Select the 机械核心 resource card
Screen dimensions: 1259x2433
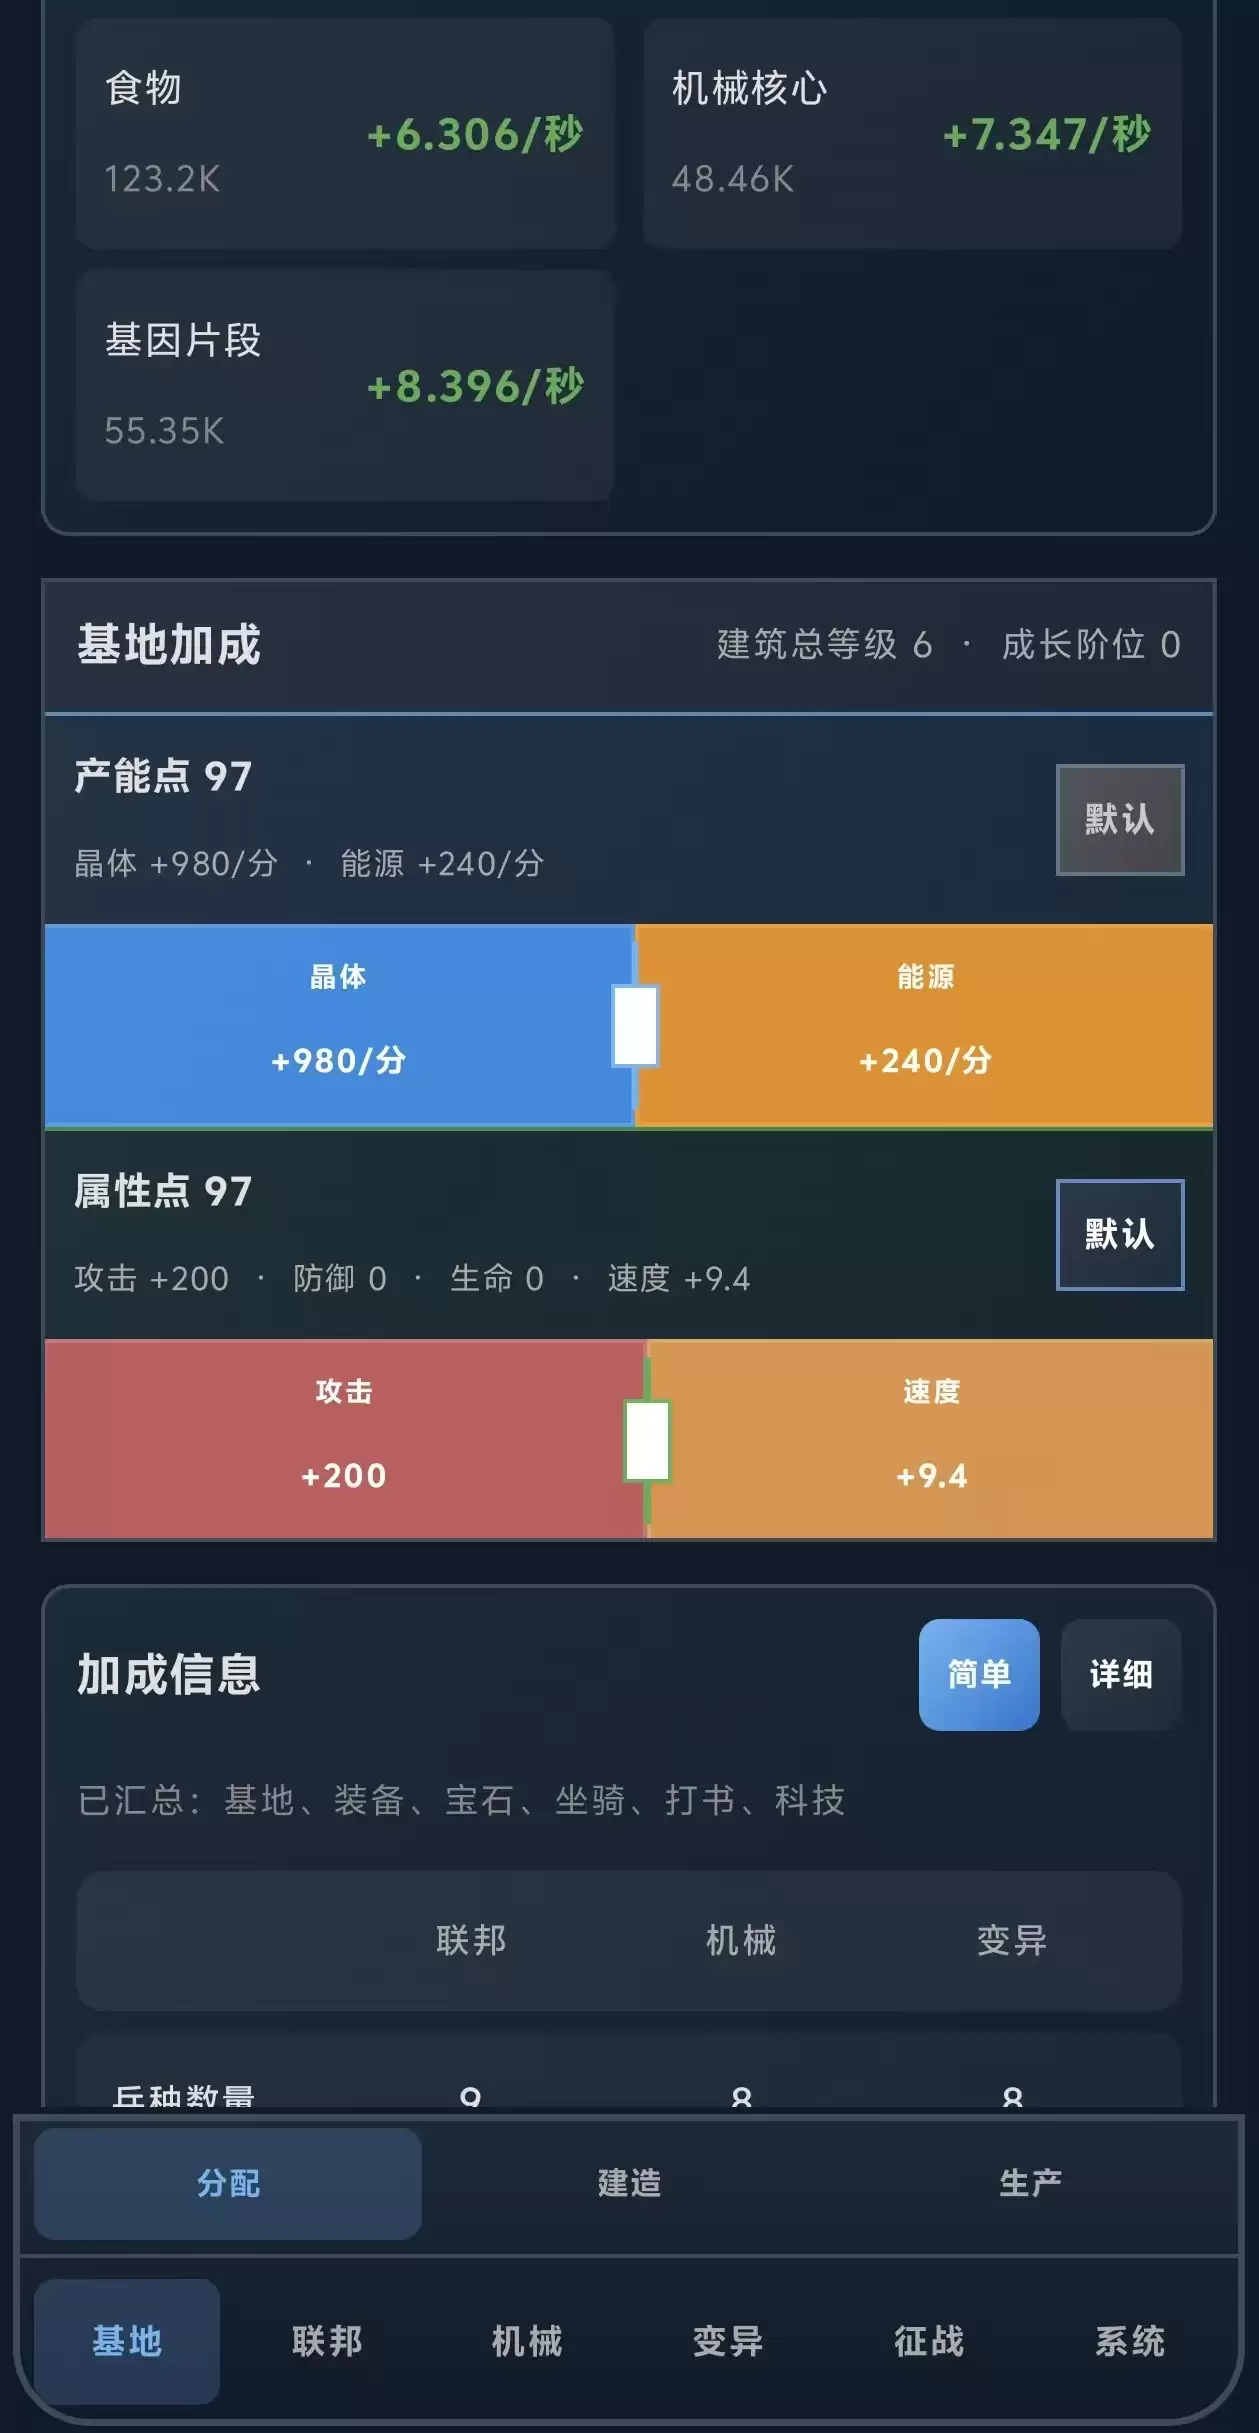[912, 133]
